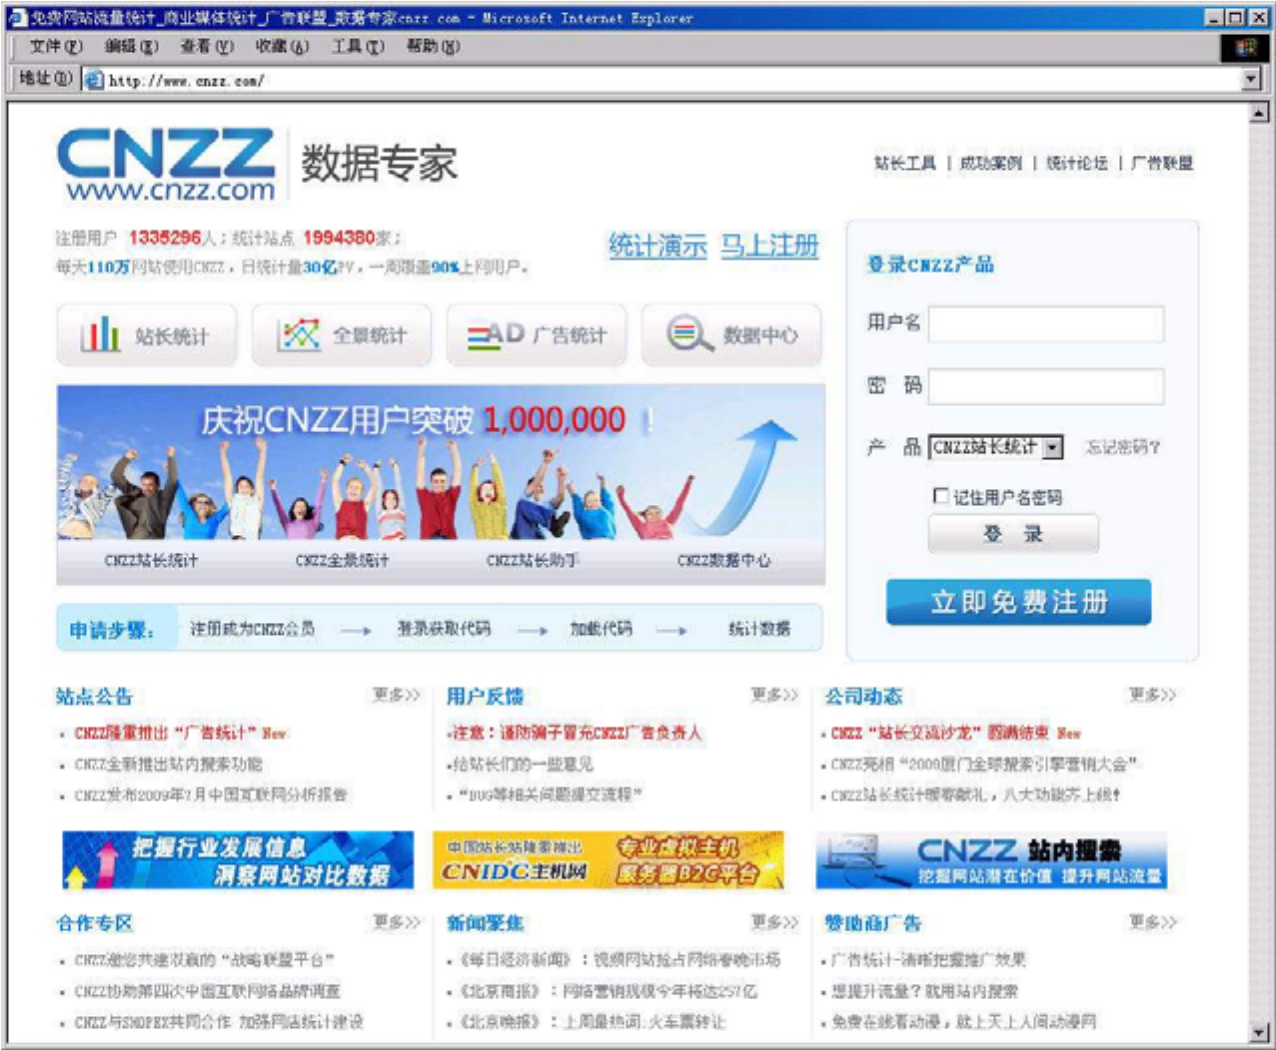Viewport: 1276px width, 1050px height.
Task: Enable 记住用户名密码 checkbox
Action: (940, 496)
